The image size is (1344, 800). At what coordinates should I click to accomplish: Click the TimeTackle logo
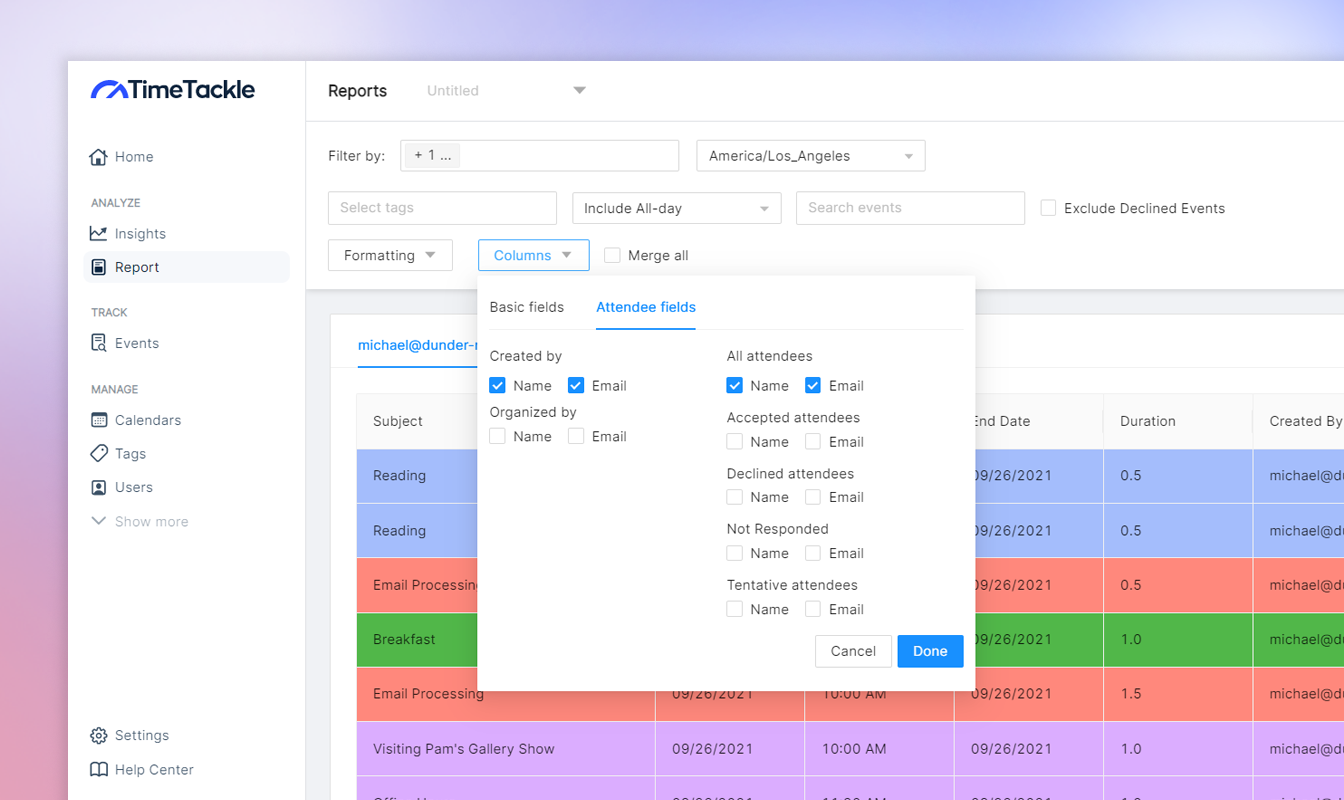point(173,90)
